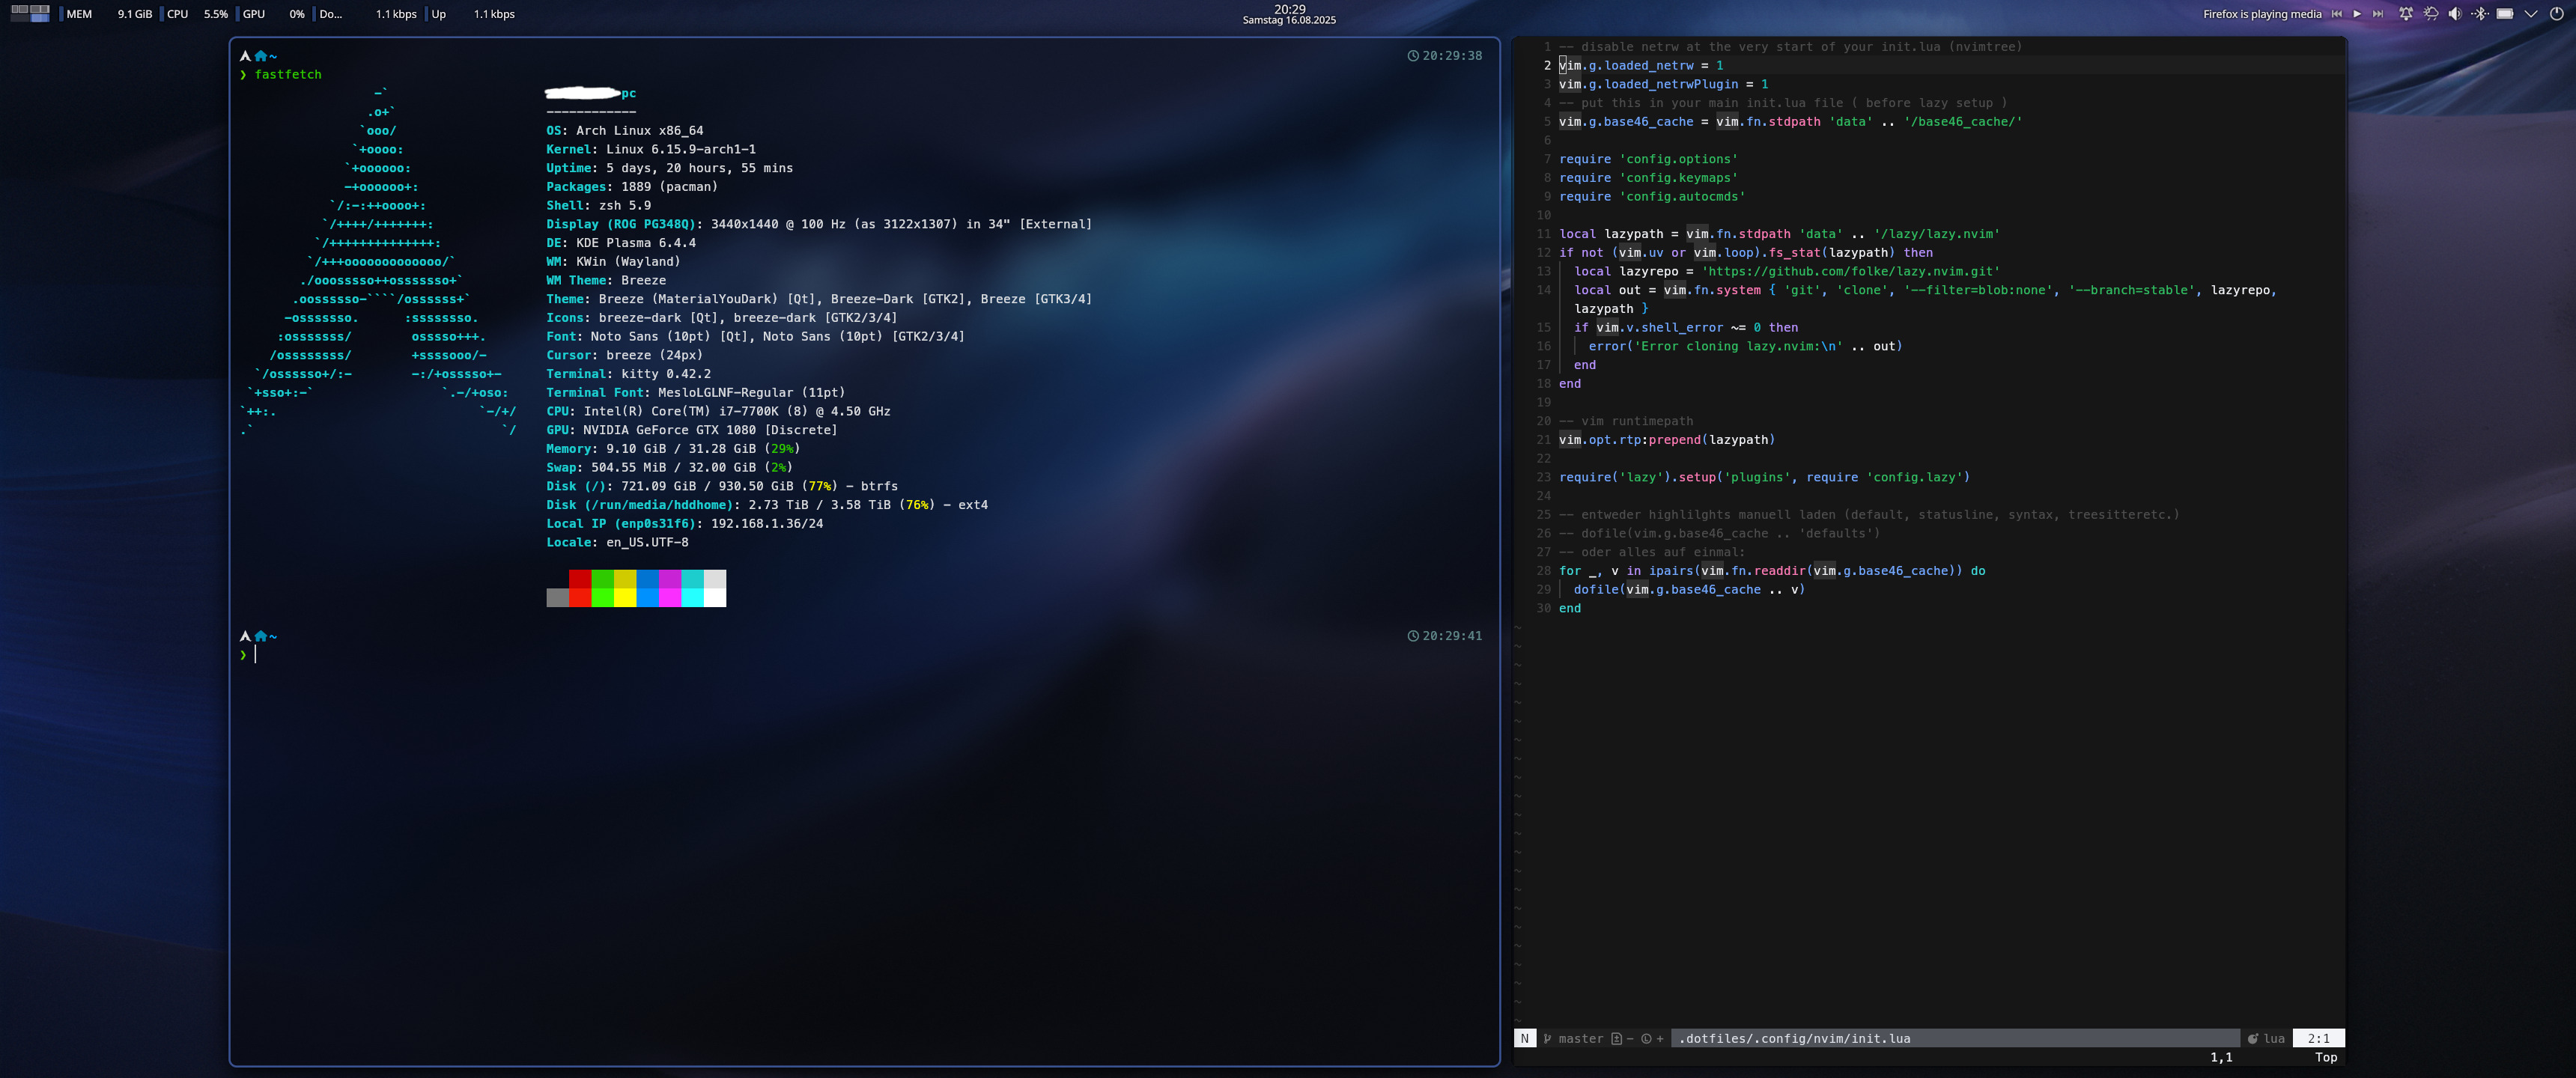The width and height of the screenshot is (2576, 1078).
Task: Go to previous track in media controls
Action: click(2337, 14)
